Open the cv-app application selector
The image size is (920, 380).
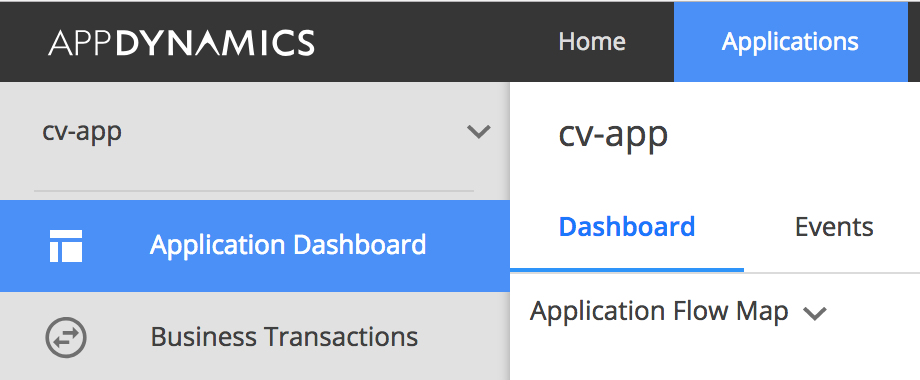point(255,132)
